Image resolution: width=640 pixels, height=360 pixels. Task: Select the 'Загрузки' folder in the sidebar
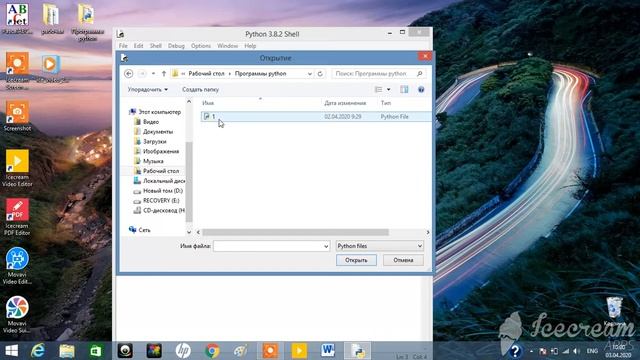coord(150,141)
